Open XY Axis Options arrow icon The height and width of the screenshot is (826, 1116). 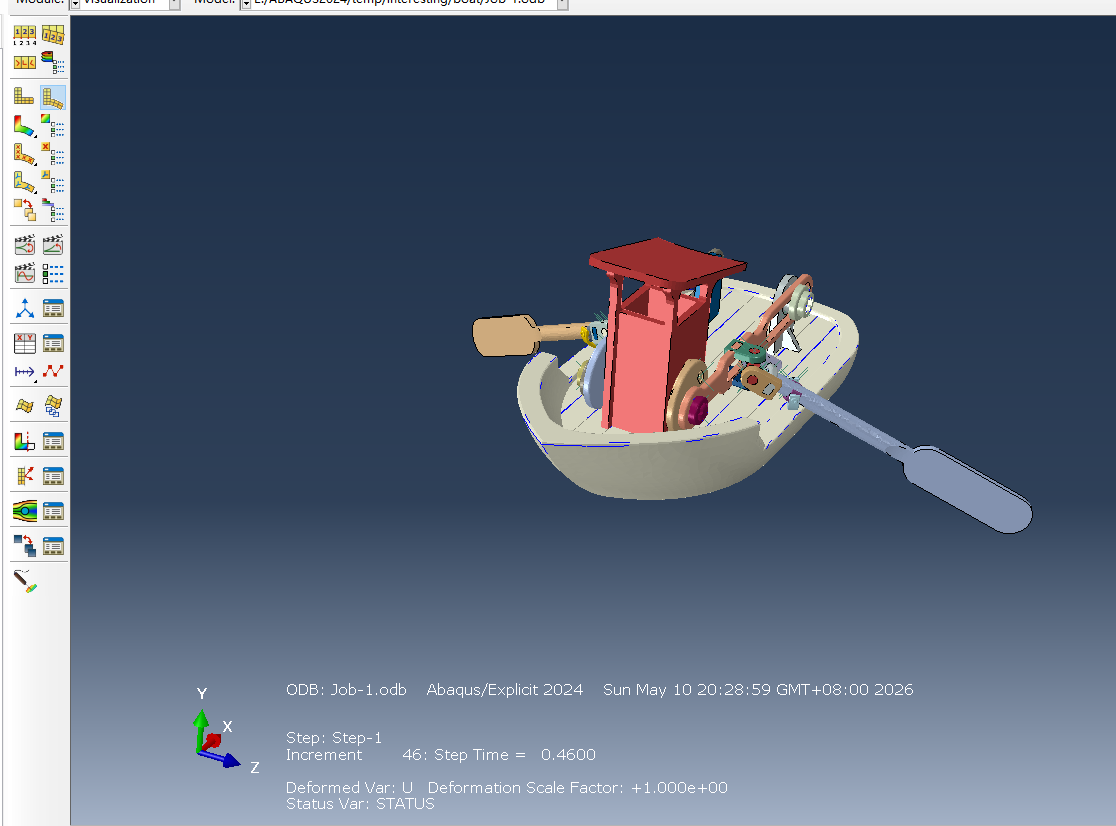click(24, 371)
